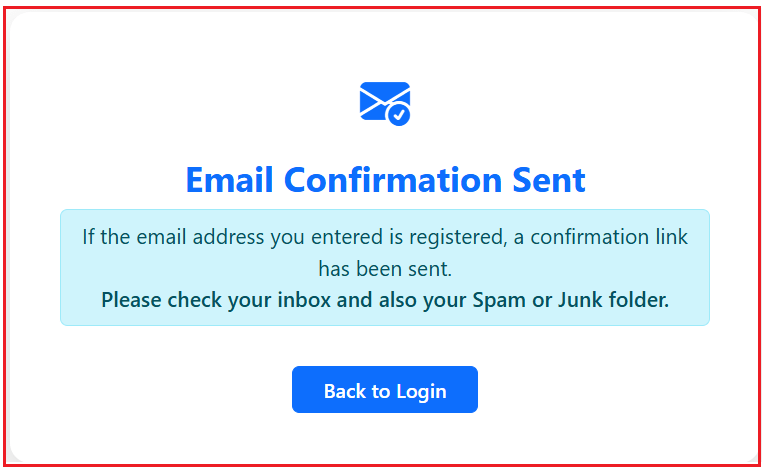Click the Email Confirmation Sent heading
Screen dimensions: 762x471
pyautogui.click(x=385, y=180)
